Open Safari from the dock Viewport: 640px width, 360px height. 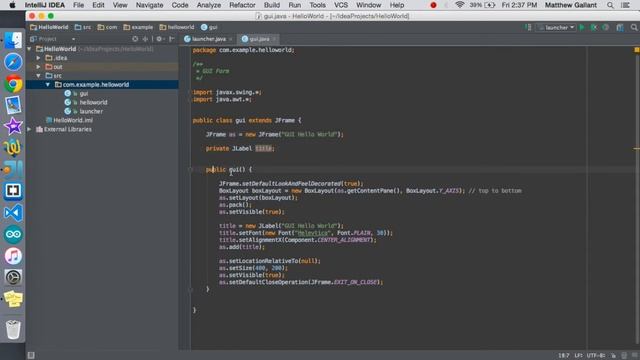13,62
